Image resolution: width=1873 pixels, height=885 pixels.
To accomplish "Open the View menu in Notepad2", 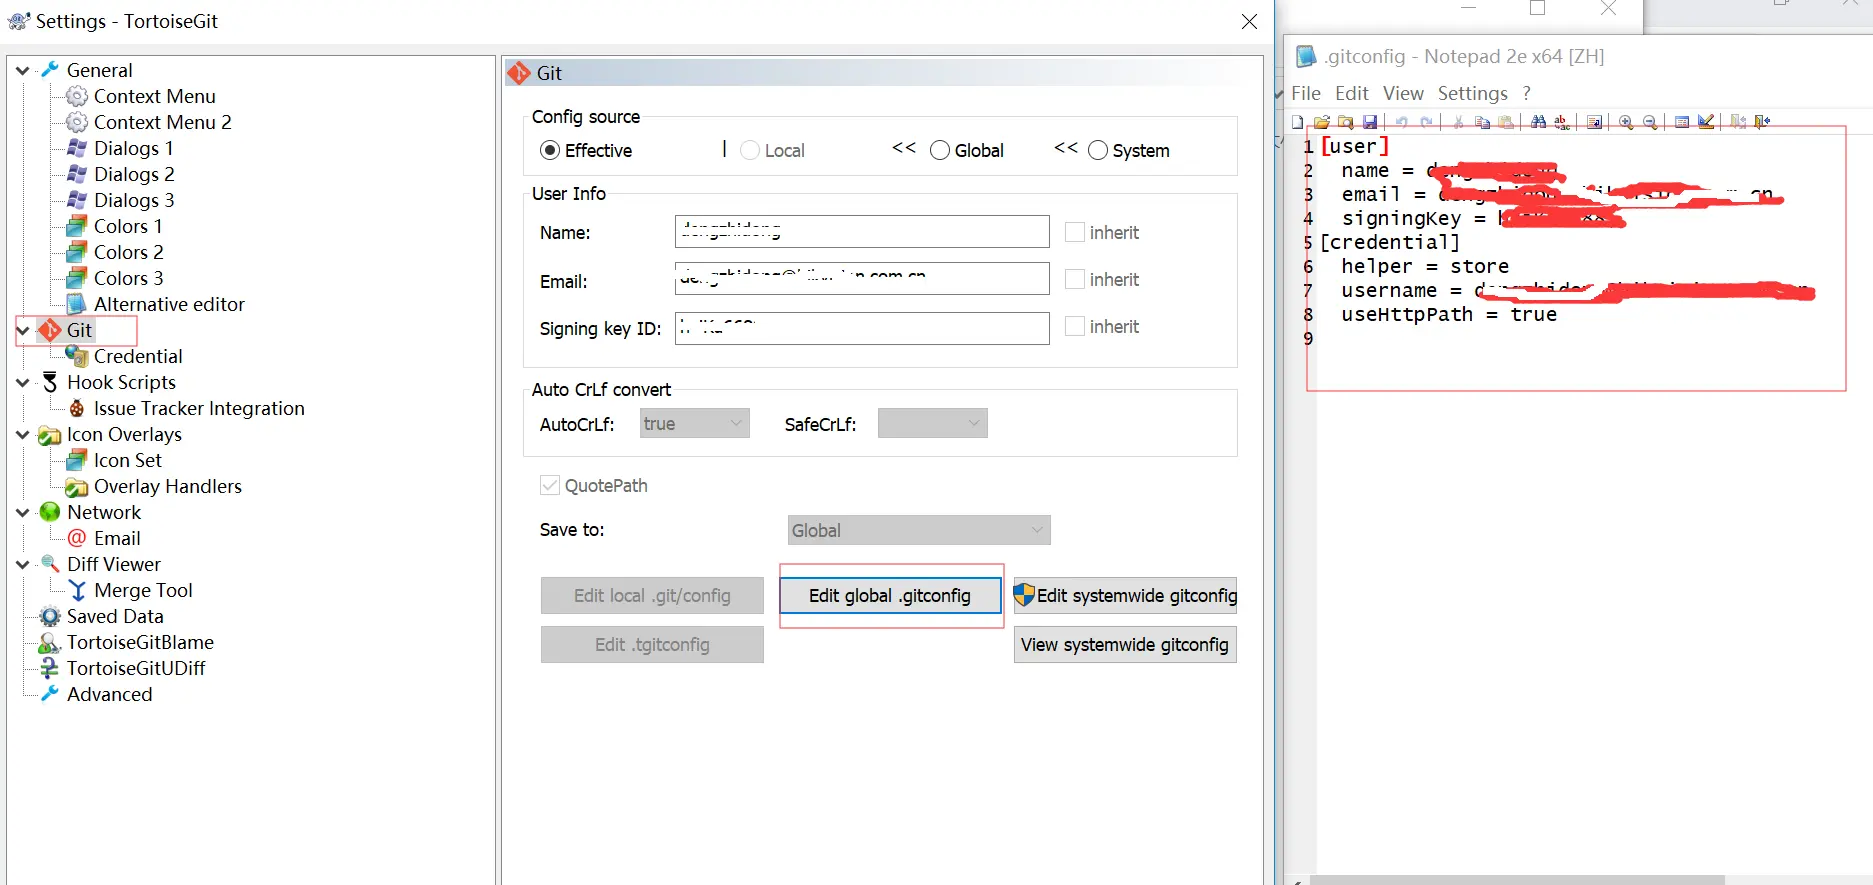I will pyautogui.click(x=1403, y=93).
